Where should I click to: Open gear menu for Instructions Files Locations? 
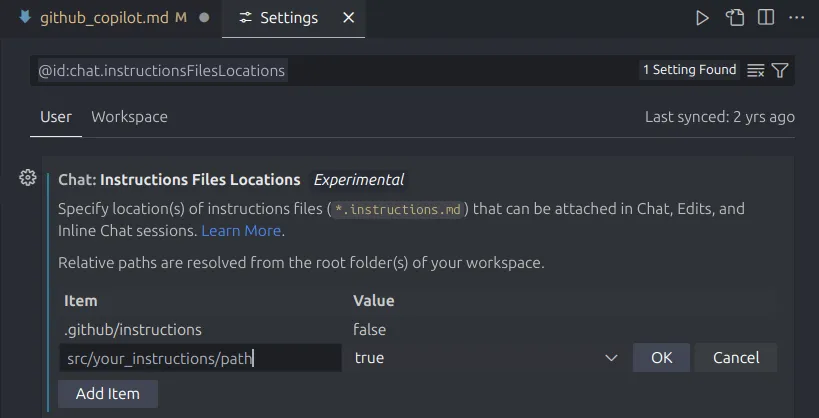pos(28,178)
